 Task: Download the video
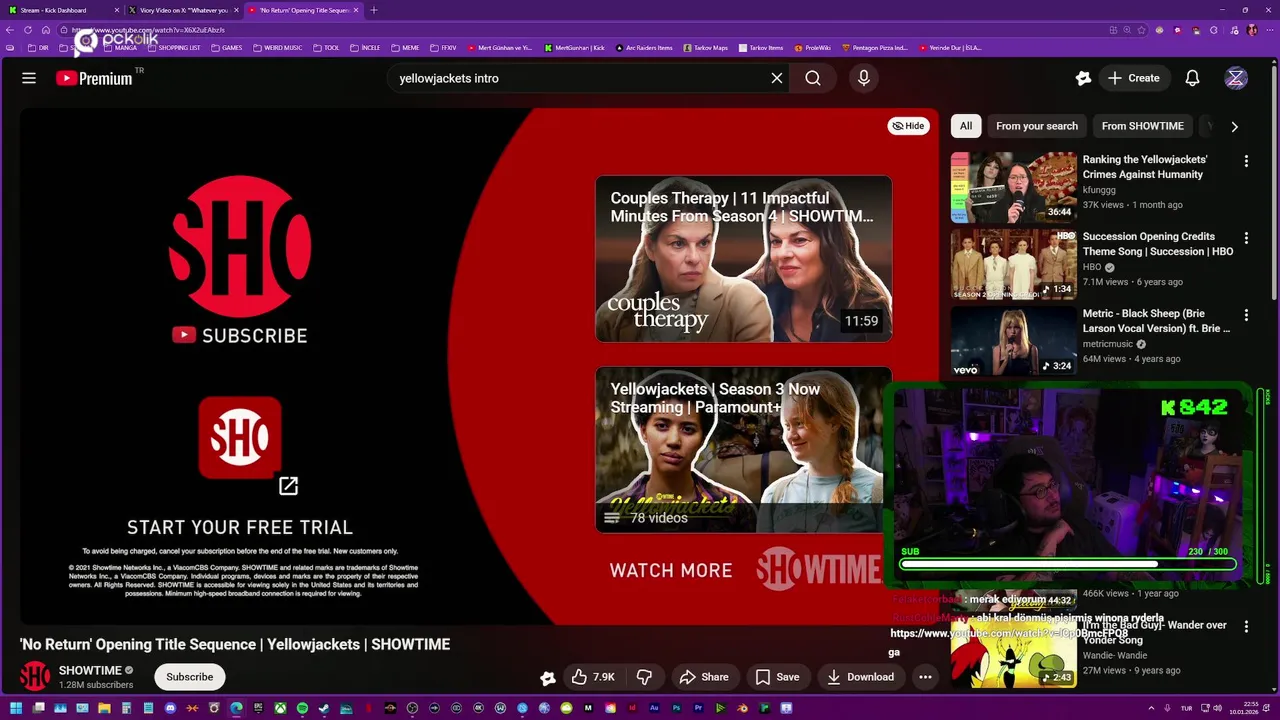coord(860,677)
